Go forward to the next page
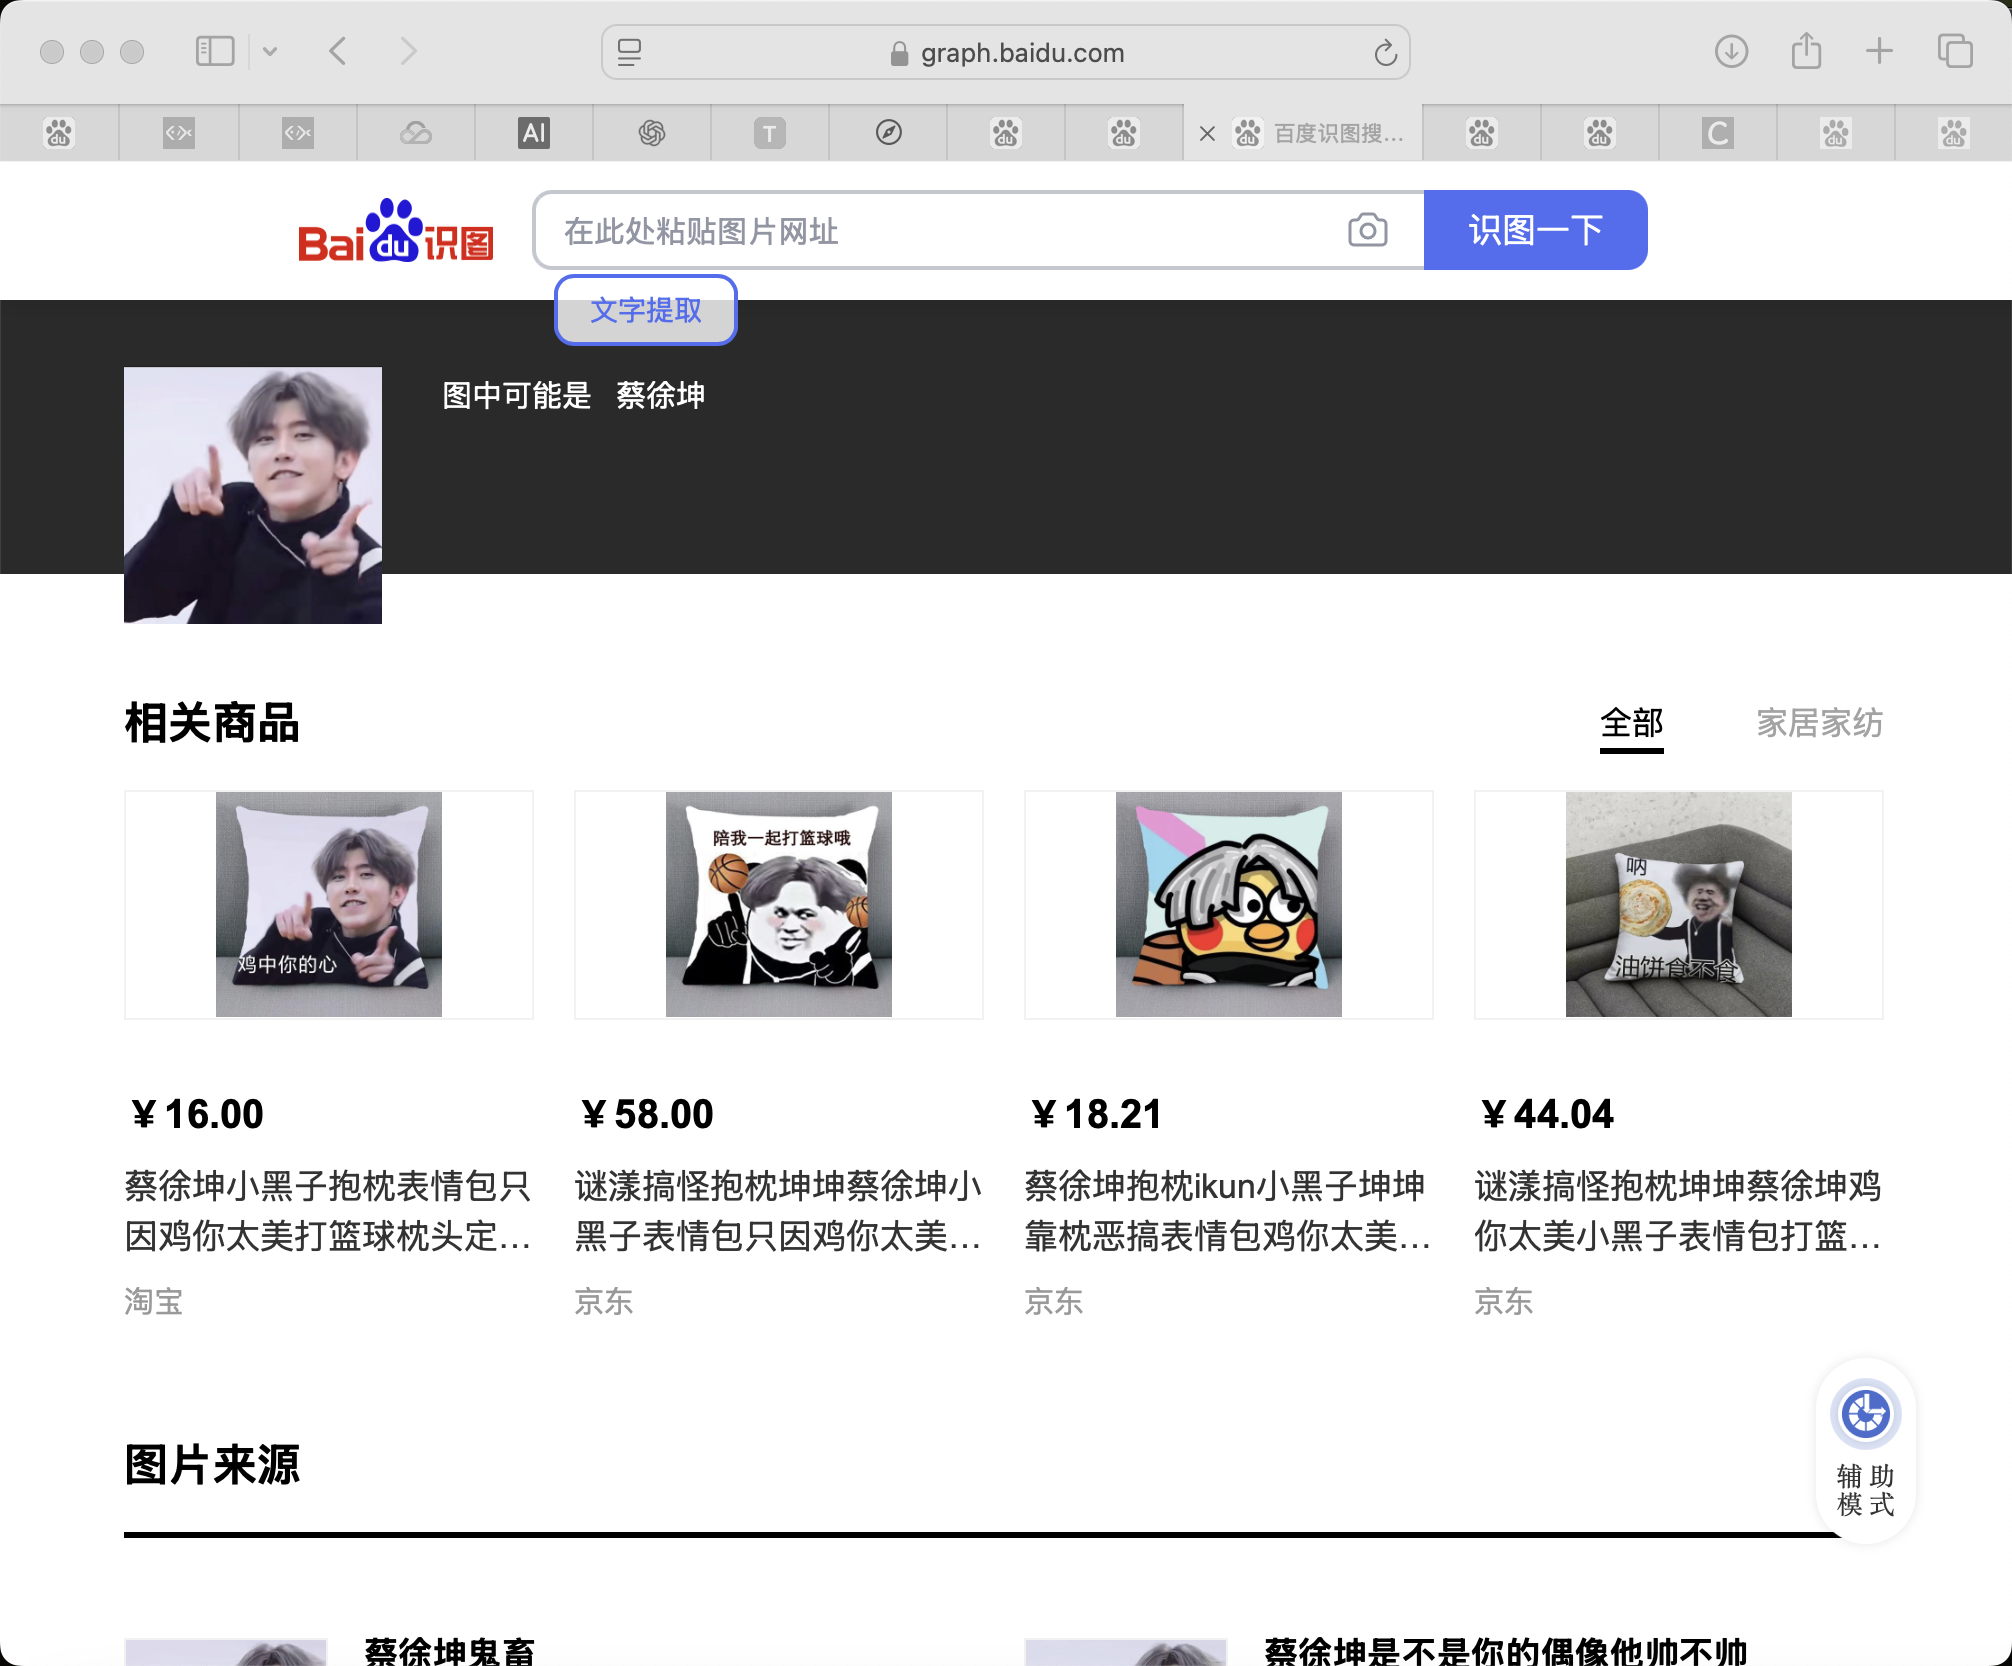 [x=408, y=51]
